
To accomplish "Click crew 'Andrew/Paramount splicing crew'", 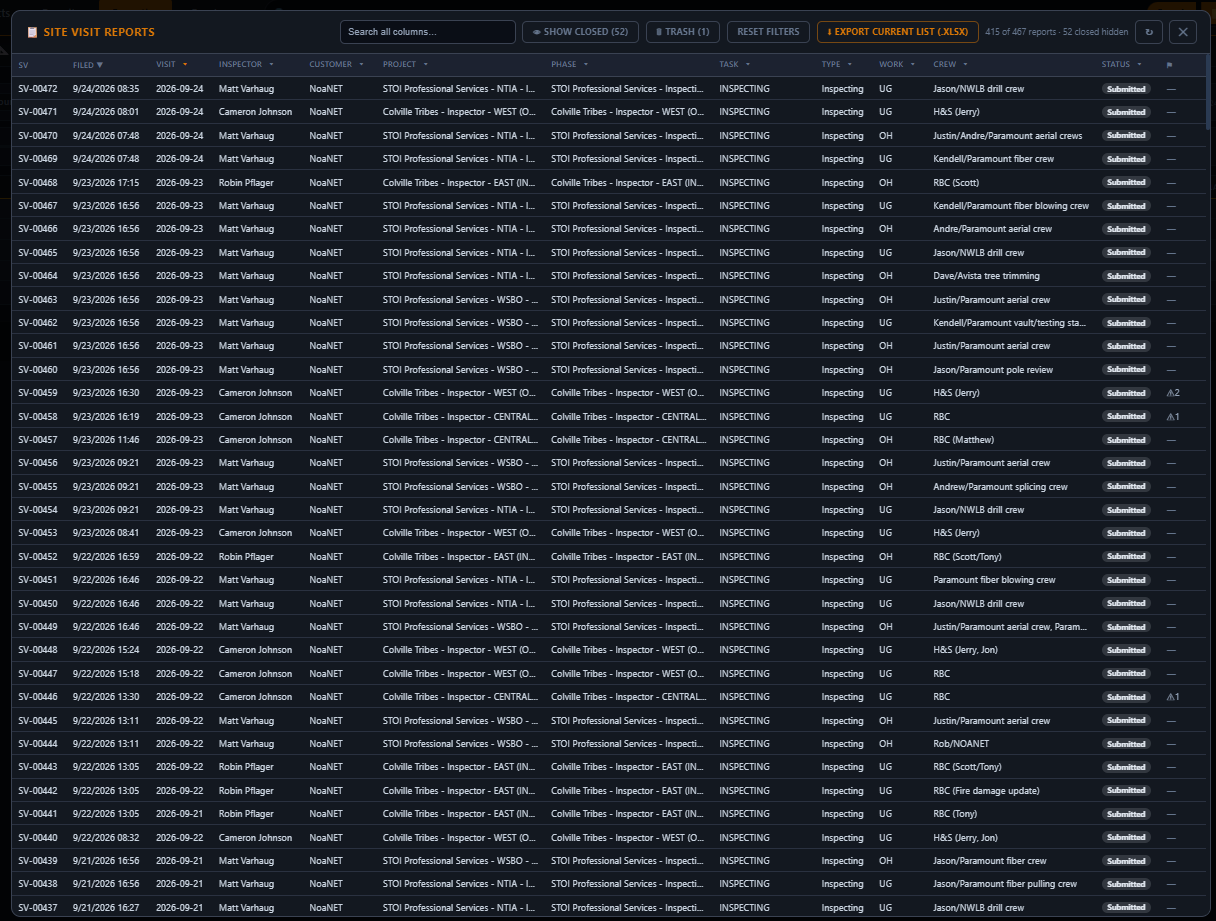I will click(x=1000, y=487).
